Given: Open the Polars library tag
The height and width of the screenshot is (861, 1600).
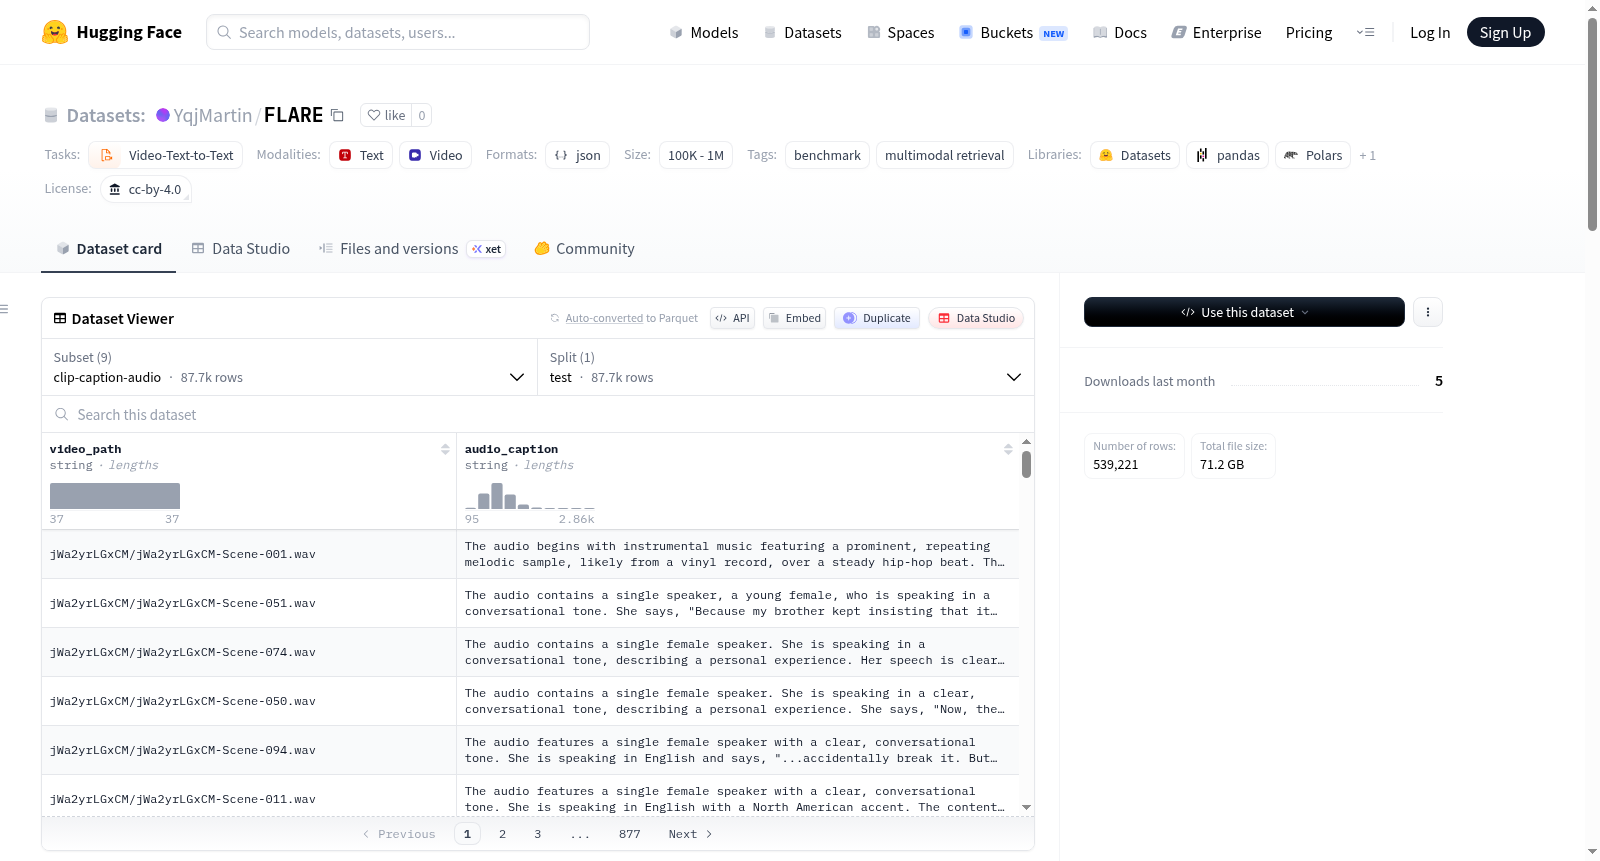Looking at the screenshot, I should pos(1313,155).
